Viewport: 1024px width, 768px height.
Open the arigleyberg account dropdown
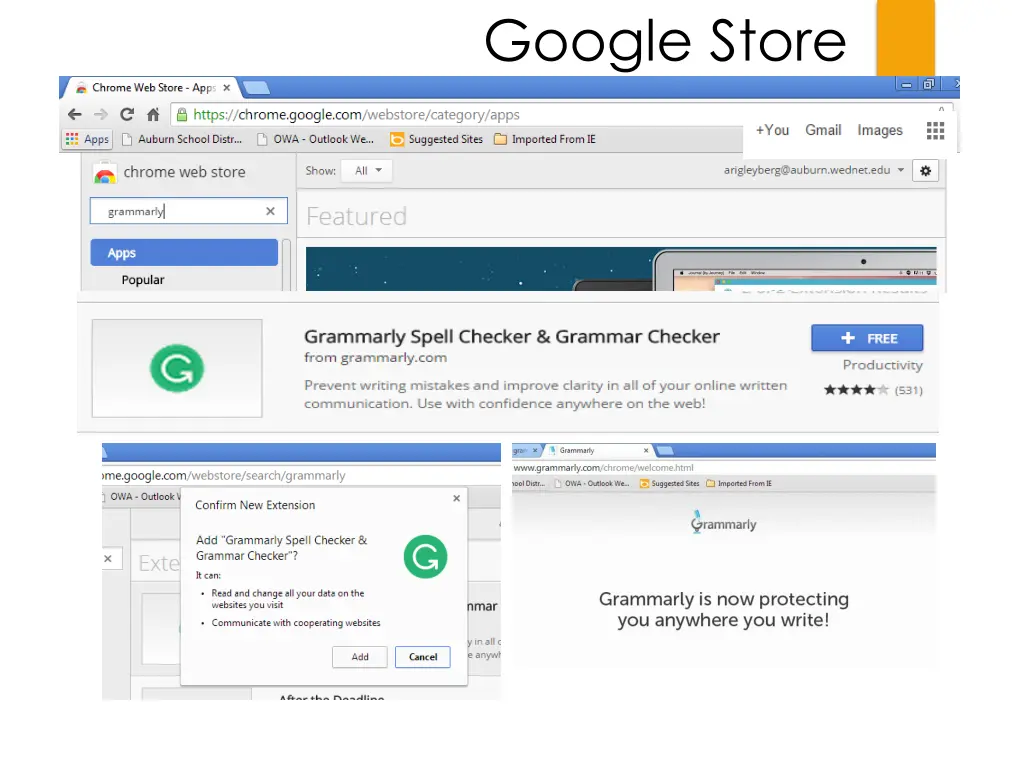pyautogui.click(x=814, y=170)
